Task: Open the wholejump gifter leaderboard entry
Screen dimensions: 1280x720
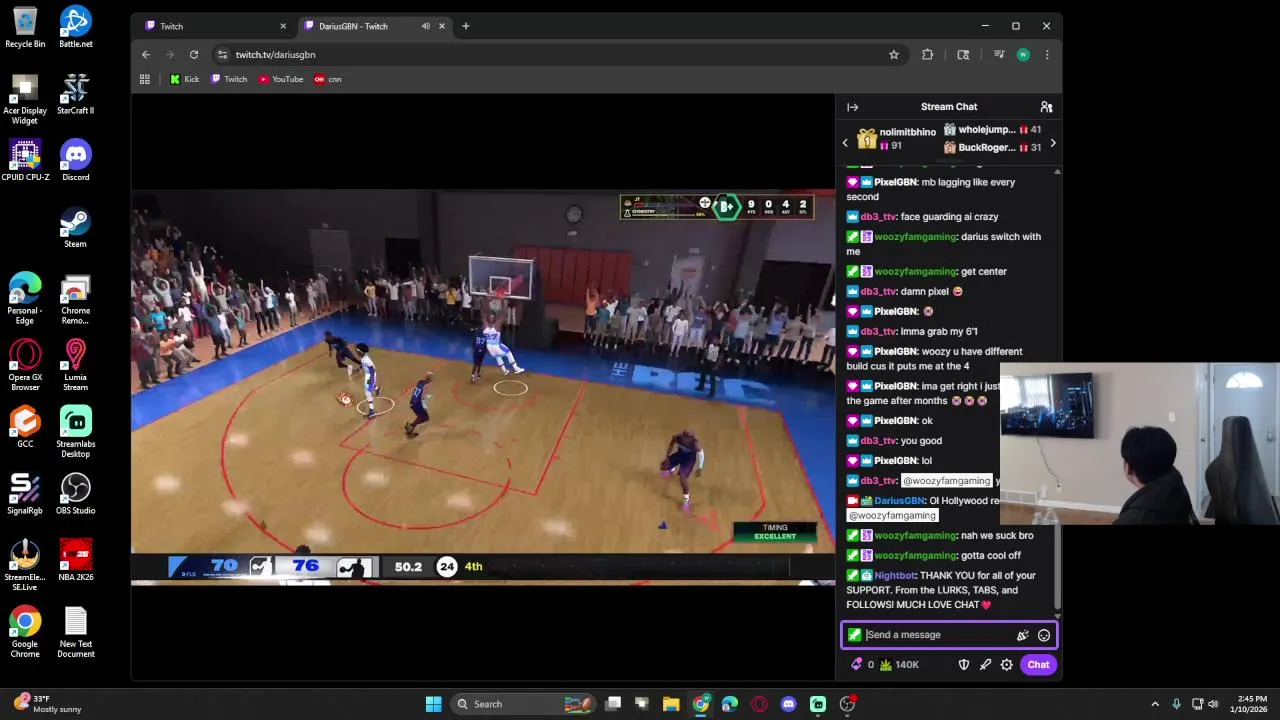Action: (x=992, y=130)
